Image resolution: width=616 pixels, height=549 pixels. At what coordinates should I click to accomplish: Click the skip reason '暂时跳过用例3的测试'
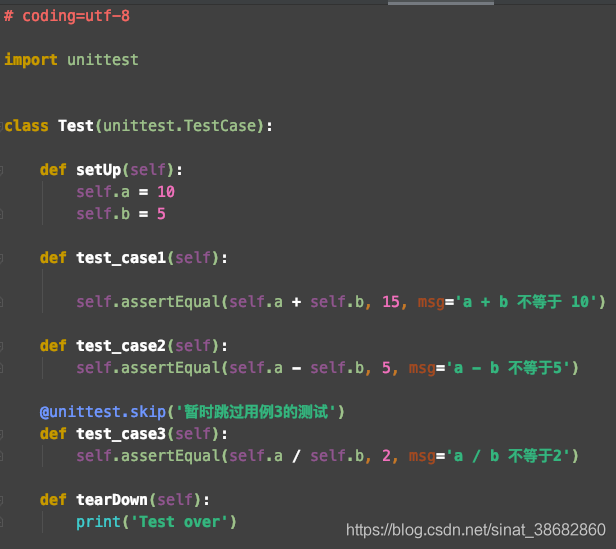(256, 412)
